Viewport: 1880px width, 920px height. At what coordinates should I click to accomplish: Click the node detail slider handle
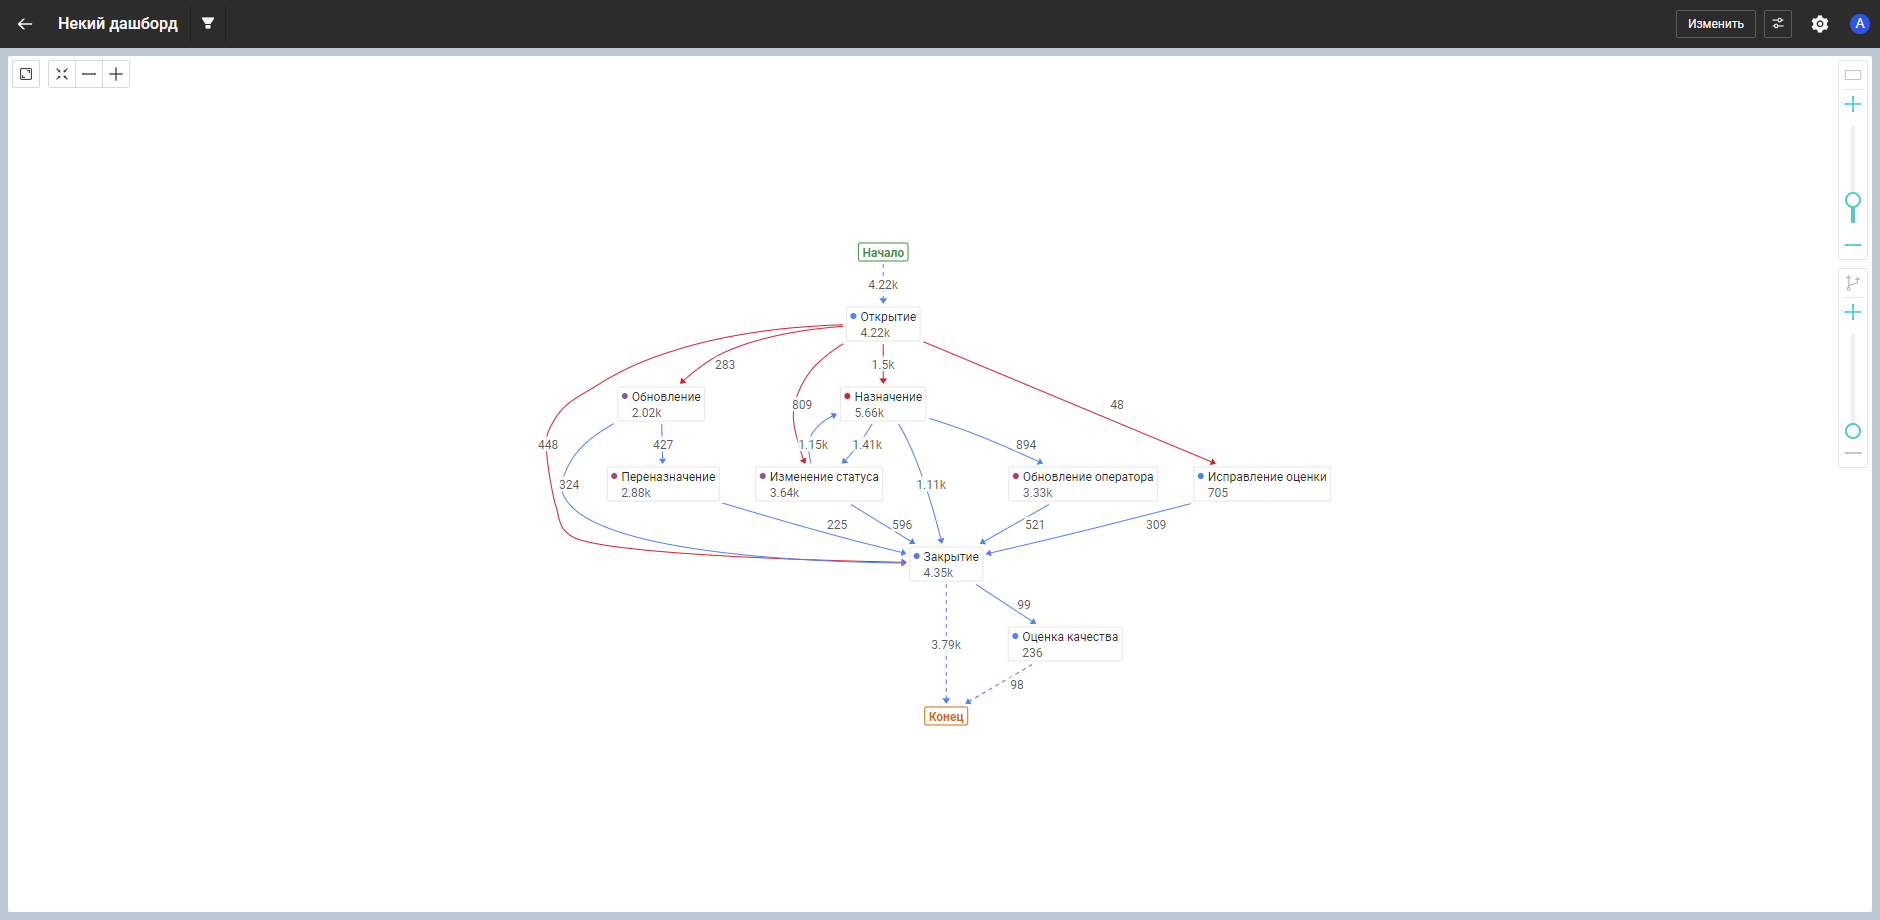(1853, 201)
